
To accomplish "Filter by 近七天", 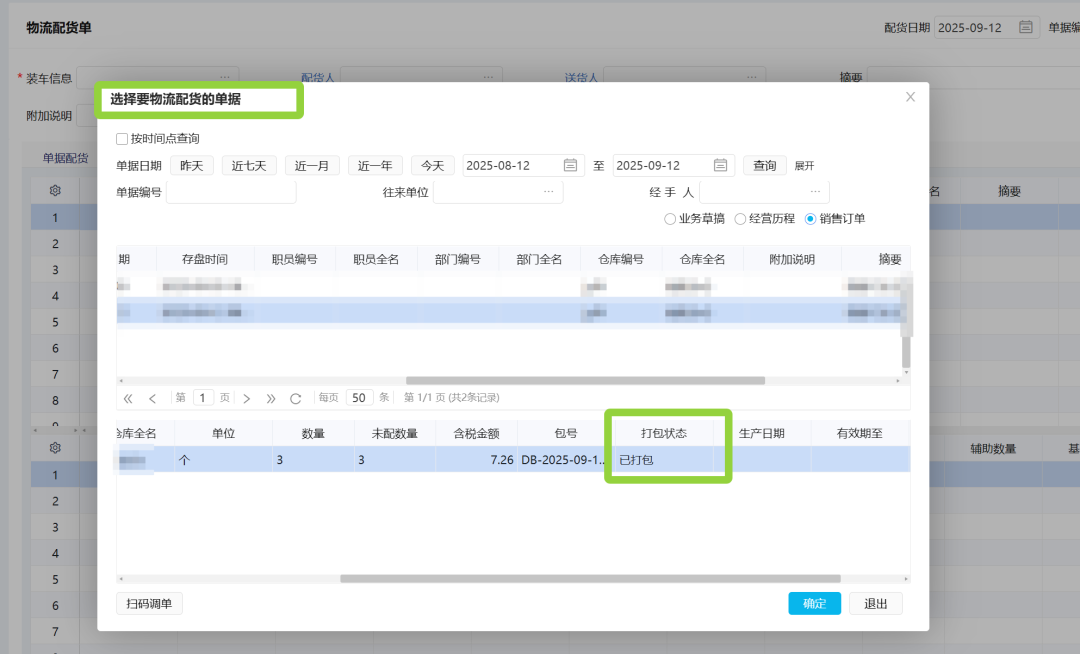I will coord(249,166).
